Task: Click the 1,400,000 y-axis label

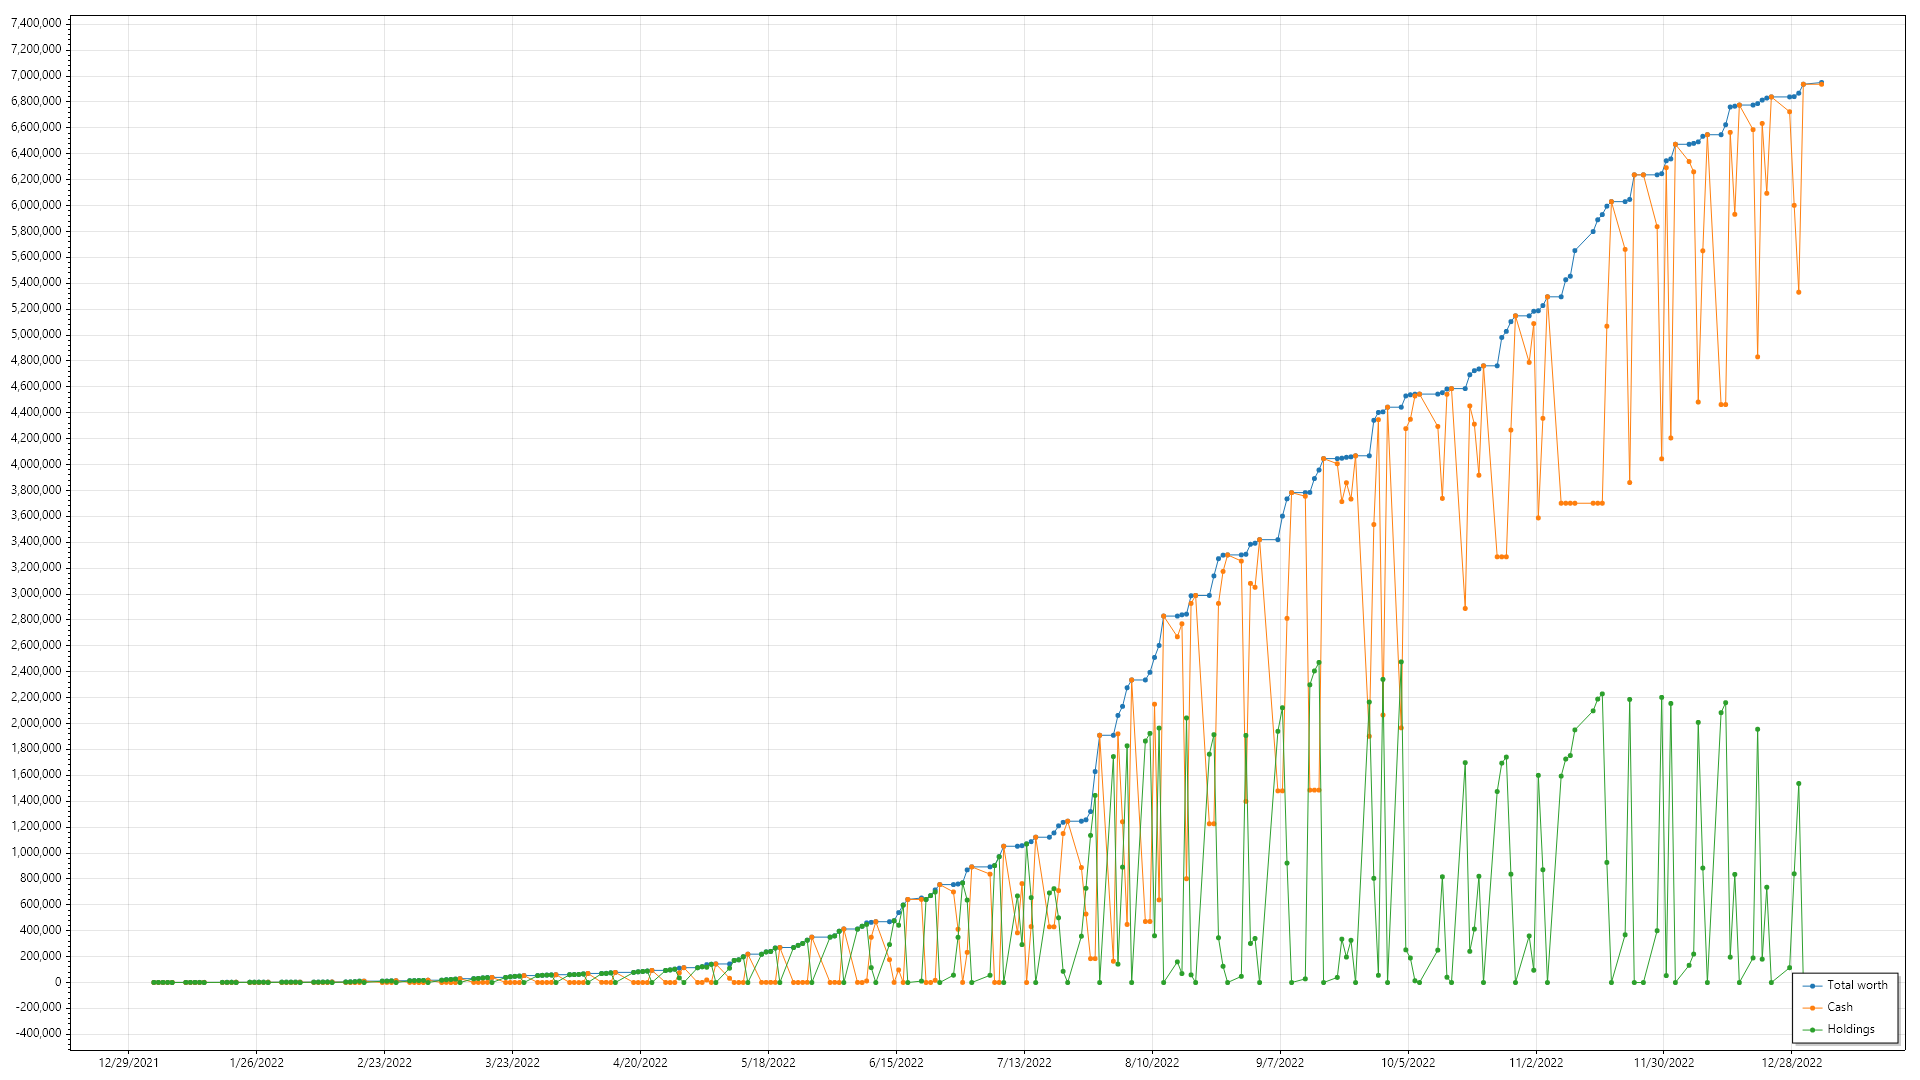Action: pyautogui.click(x=35, y=800)
